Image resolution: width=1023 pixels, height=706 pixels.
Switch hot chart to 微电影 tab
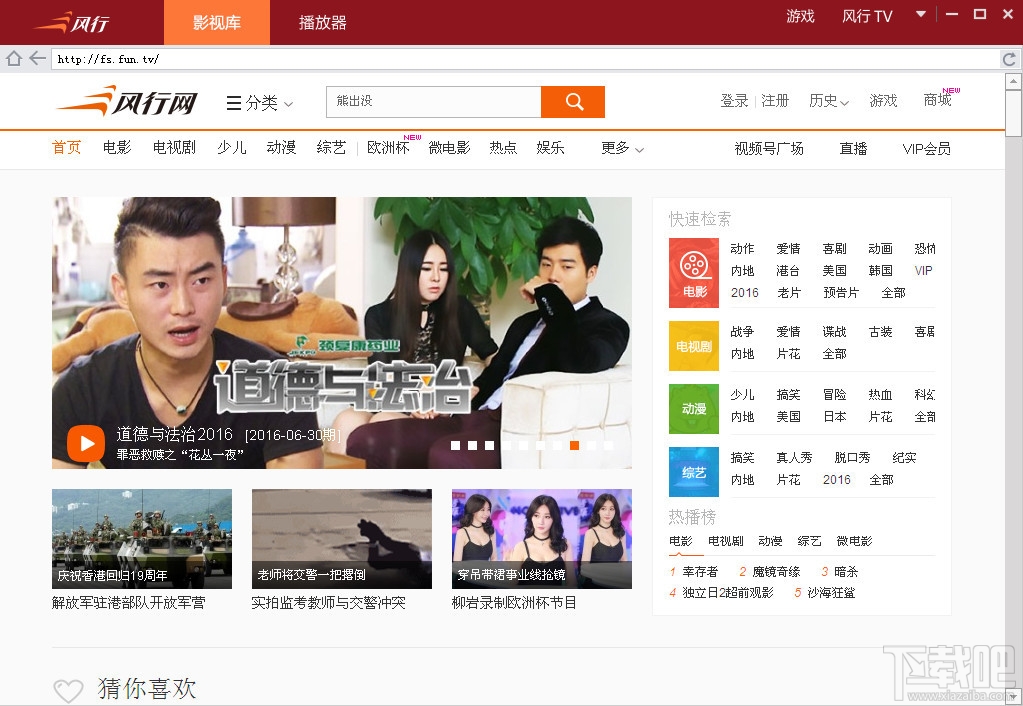tap(854, 541)
